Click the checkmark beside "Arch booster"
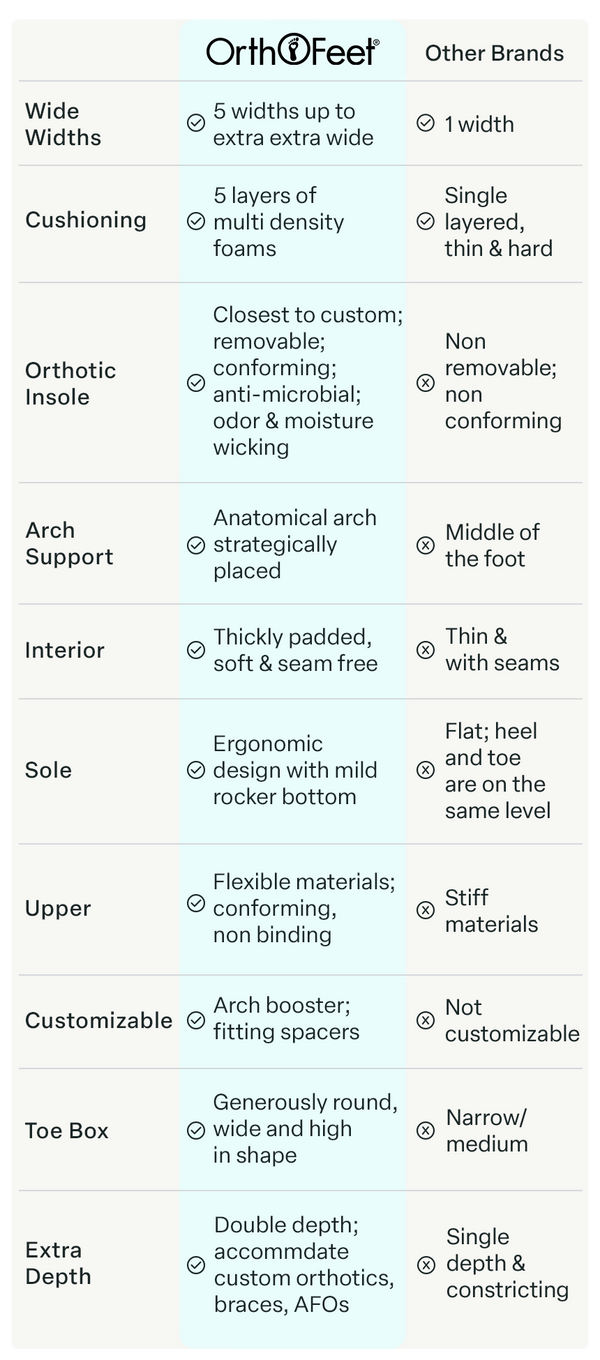The image size is (600, 1360). point(196,1020)
